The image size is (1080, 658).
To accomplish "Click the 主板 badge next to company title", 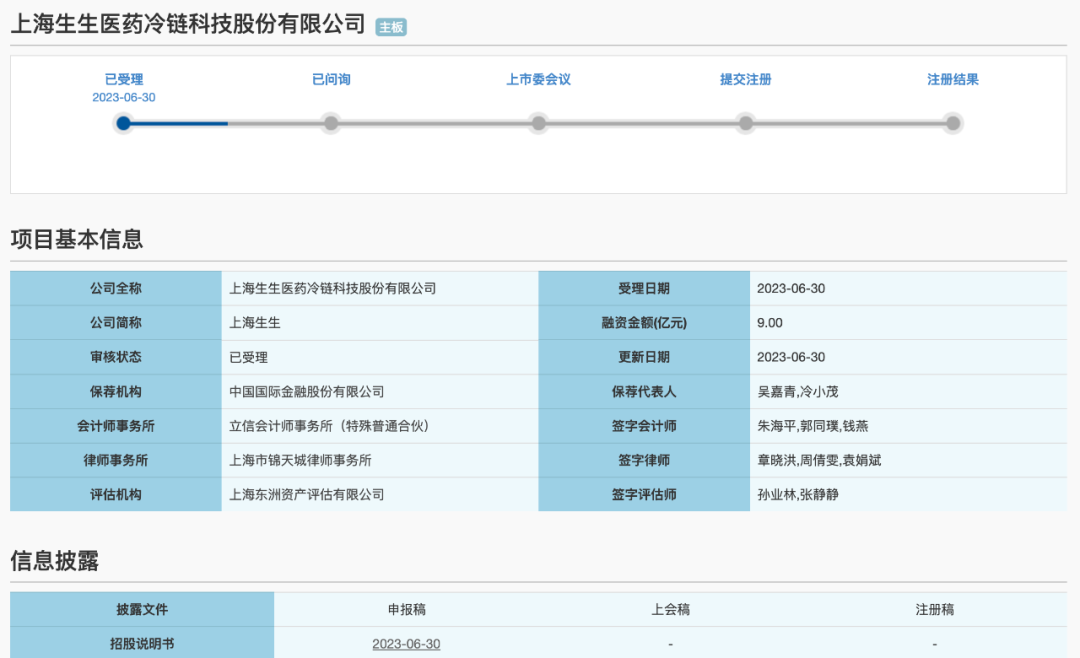I will coord(391,28).
